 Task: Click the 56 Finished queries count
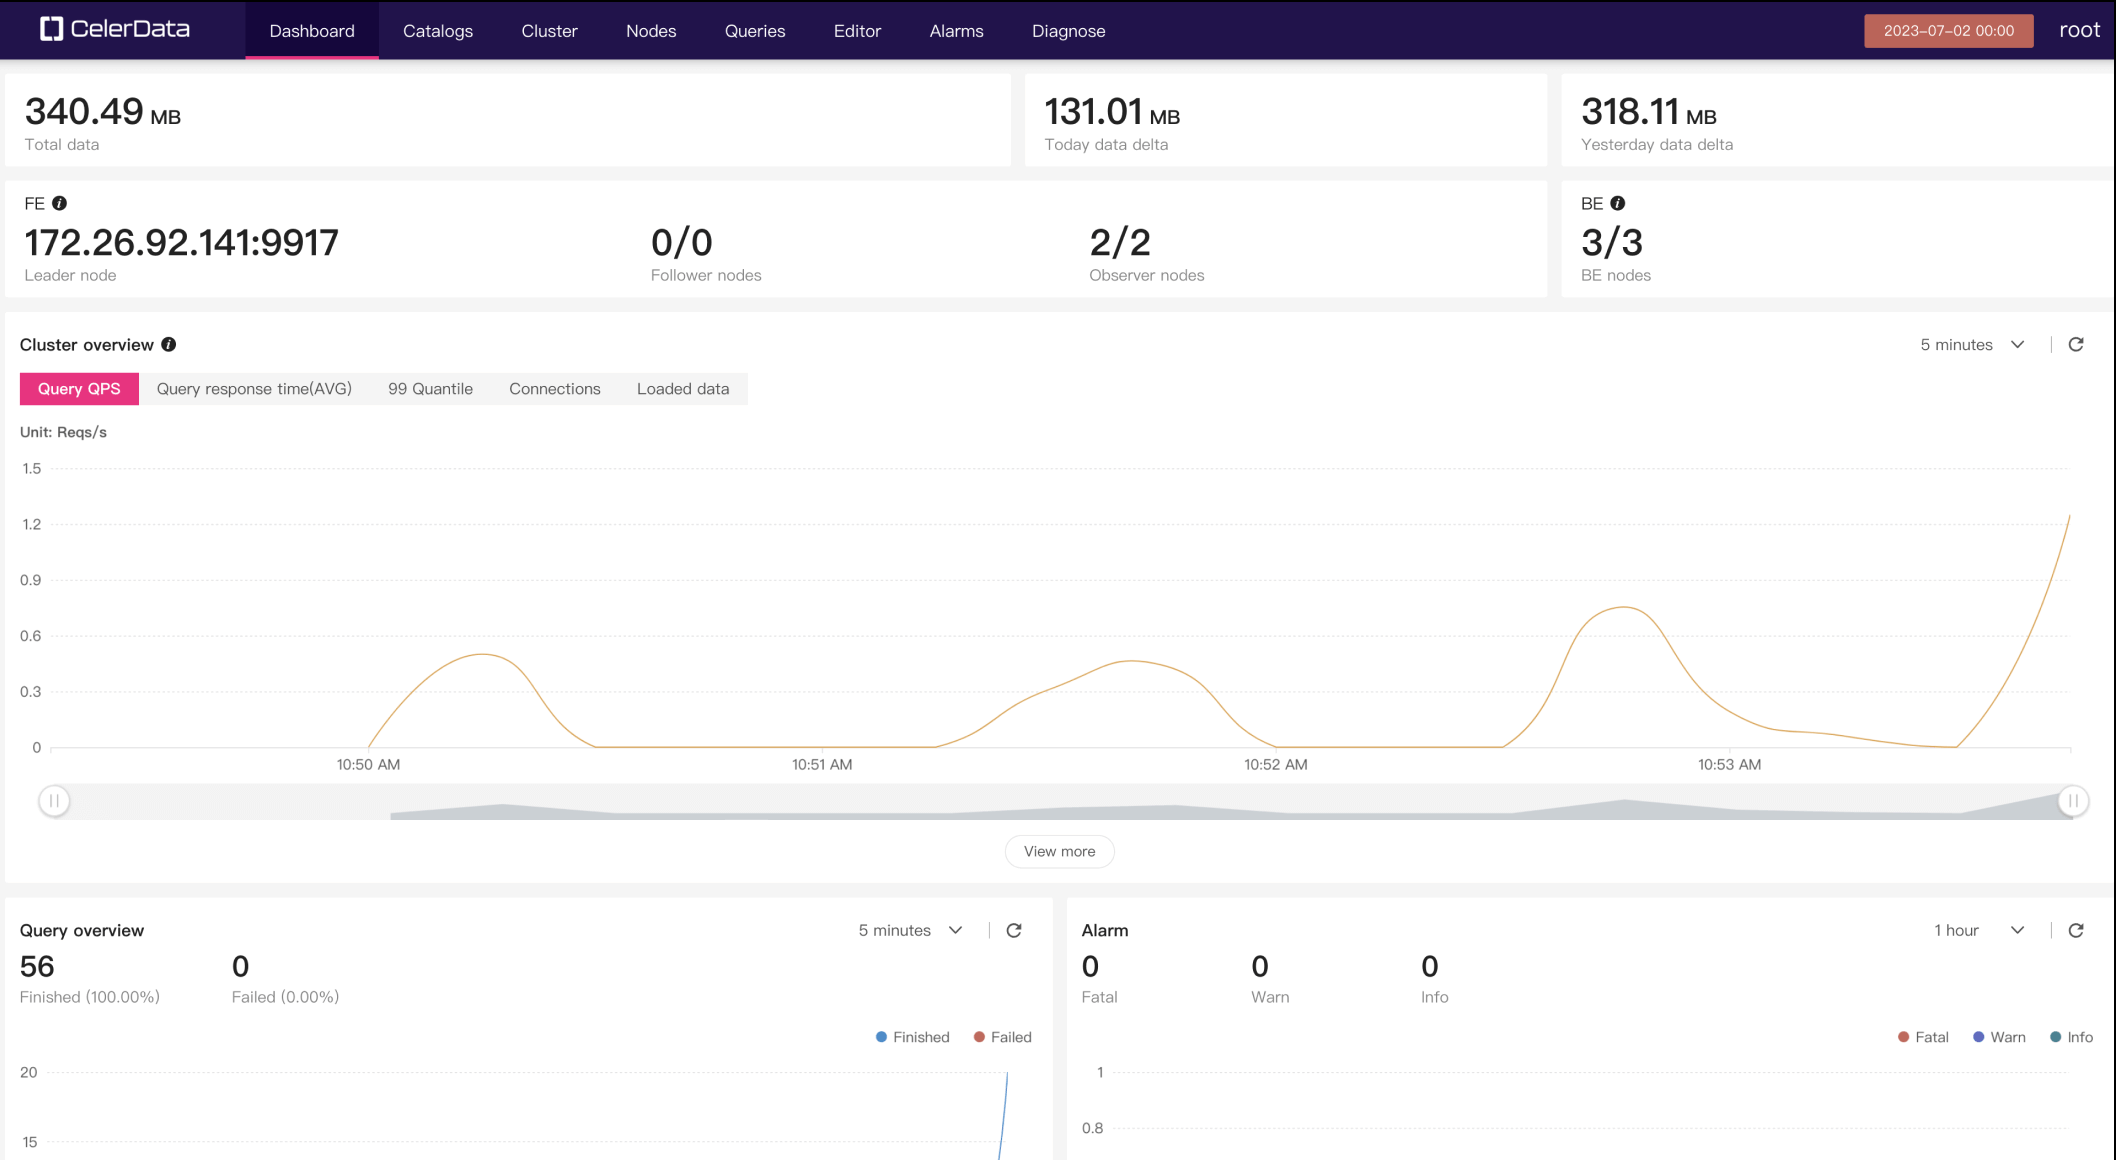(37, 966)
